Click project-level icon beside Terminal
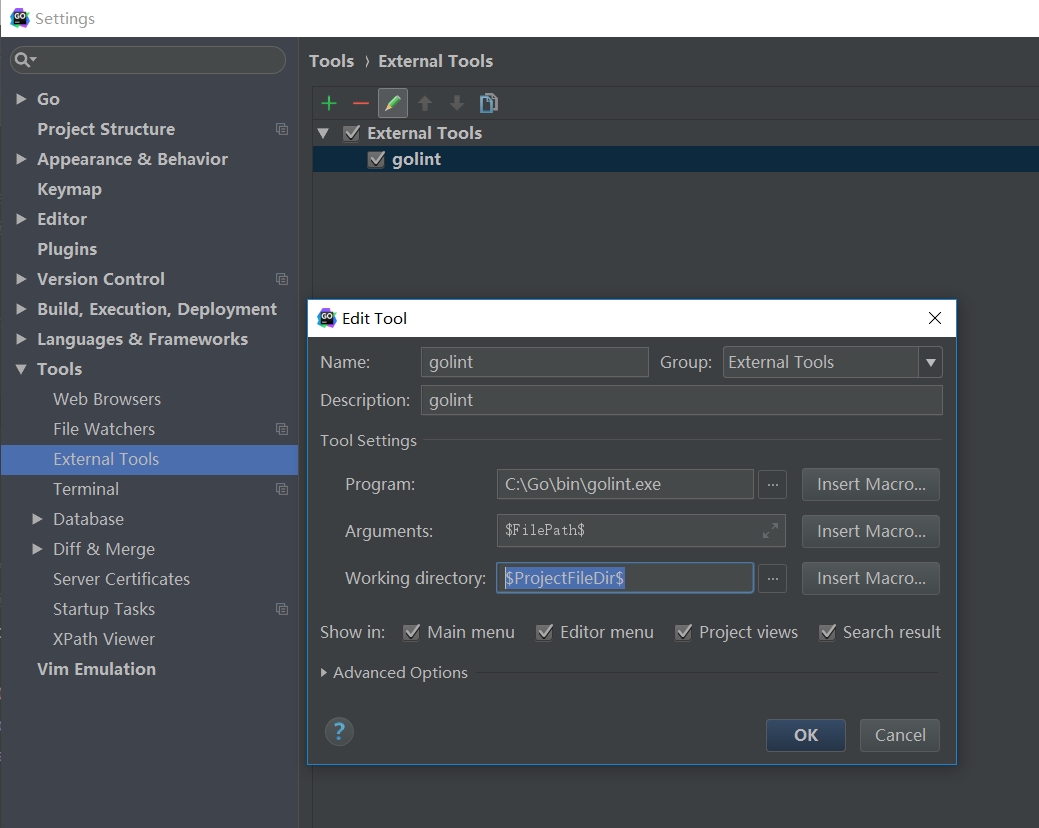 [282, 489]
